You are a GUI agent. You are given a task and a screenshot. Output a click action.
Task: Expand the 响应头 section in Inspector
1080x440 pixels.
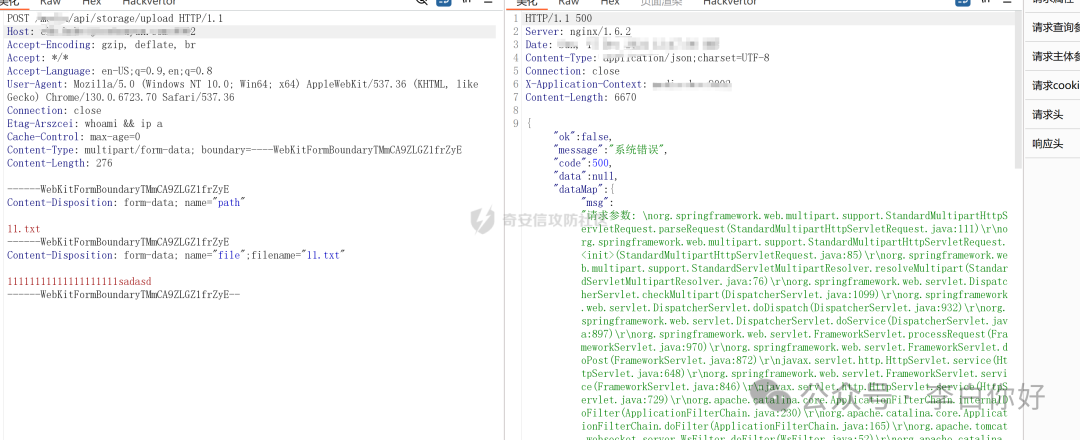[x=1047, y=144]
